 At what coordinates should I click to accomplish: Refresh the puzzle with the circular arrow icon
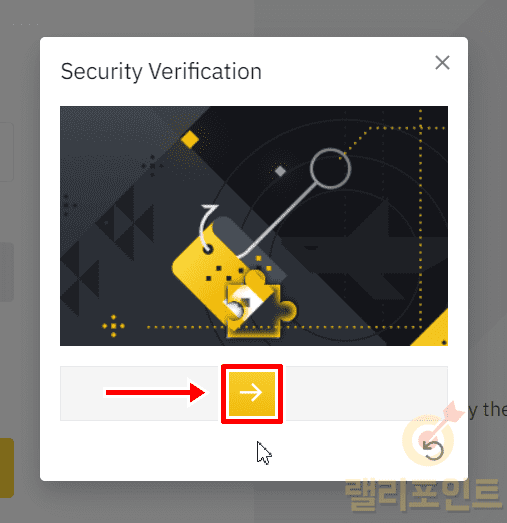click(x=433, y=450)
